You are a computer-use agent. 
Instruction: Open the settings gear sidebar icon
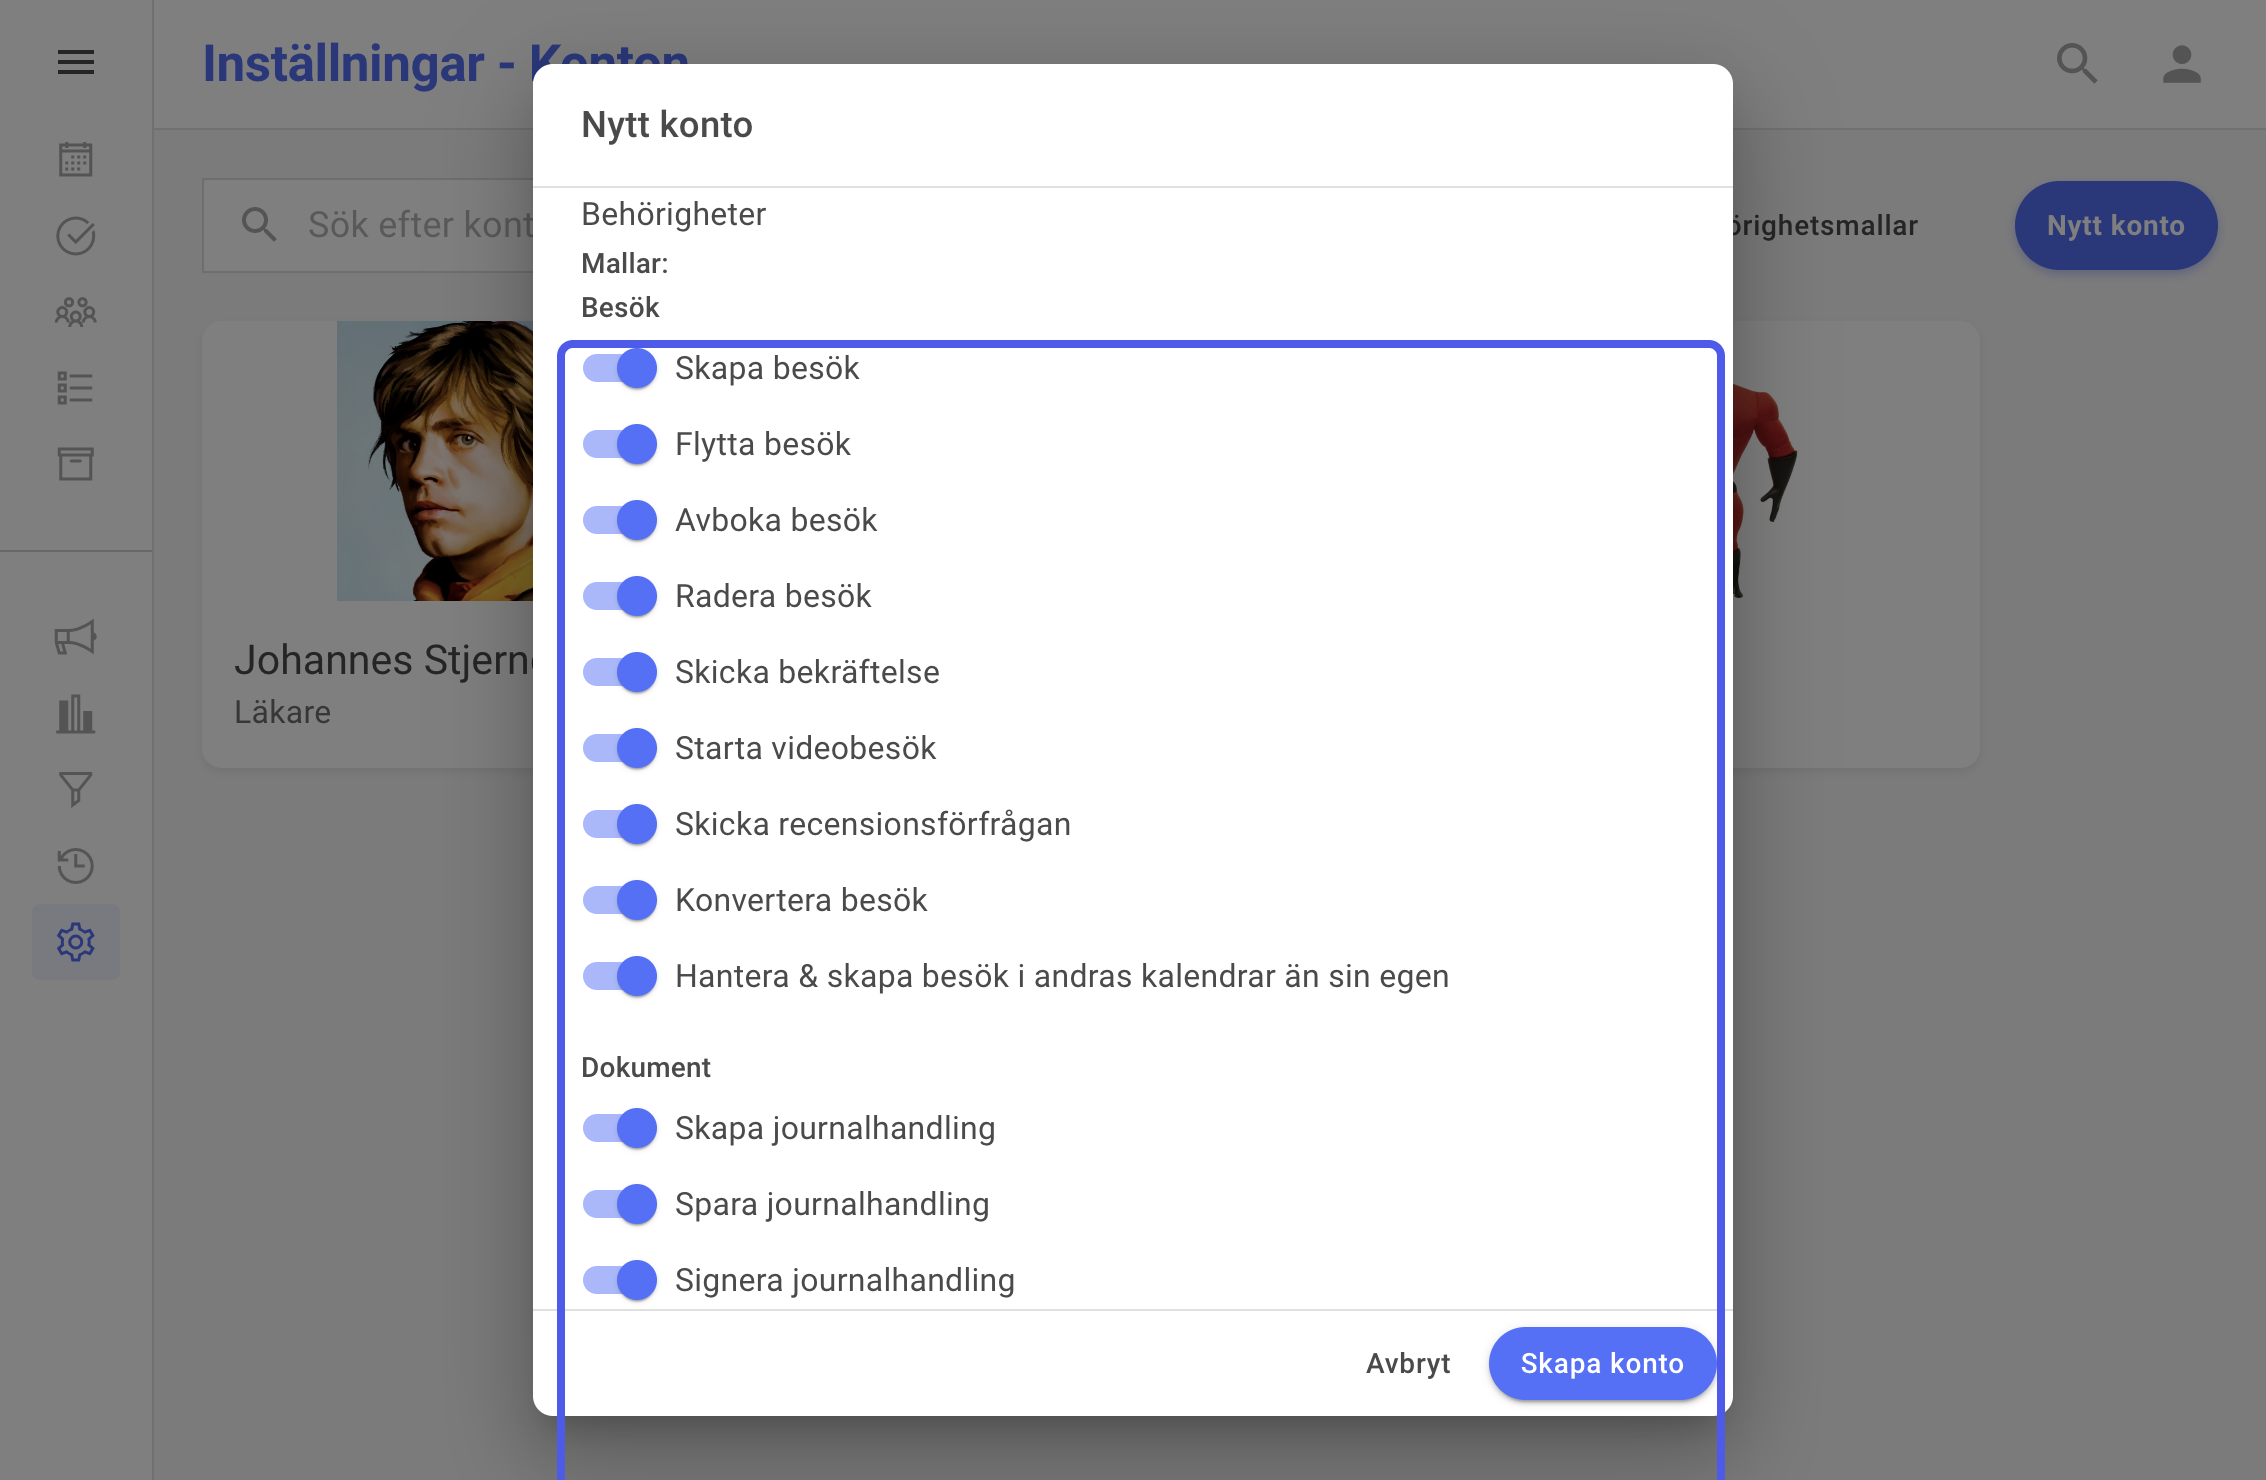point(76,942)
